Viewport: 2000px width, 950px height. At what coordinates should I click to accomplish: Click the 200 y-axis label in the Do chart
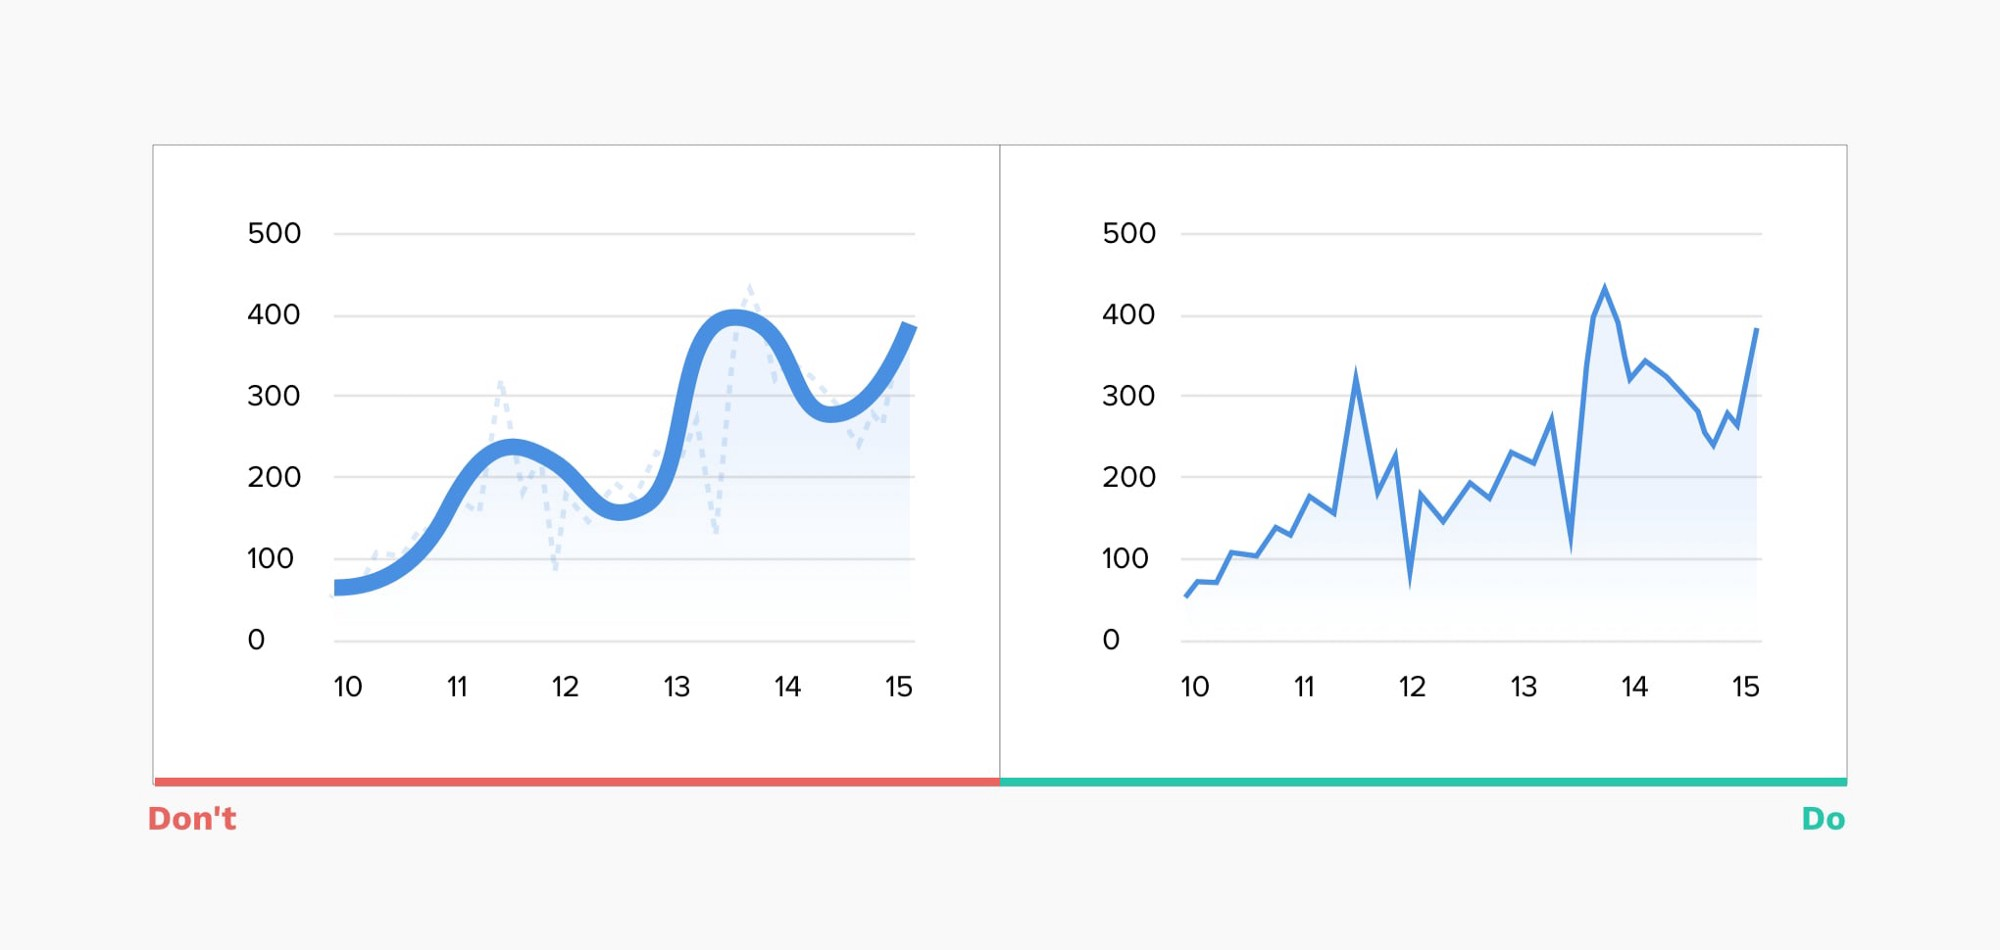(x=1129, y=477)
